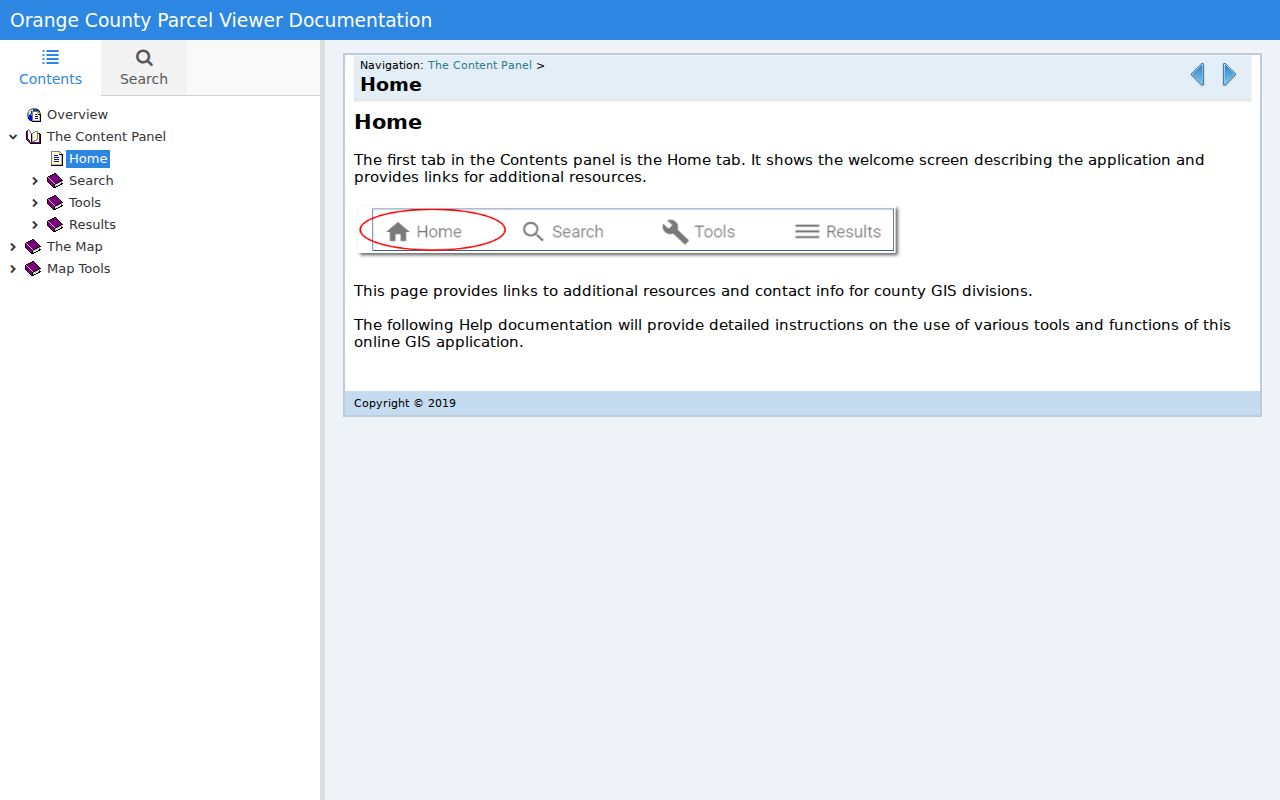Click the list icon on the Contents tab

[50, 57]
